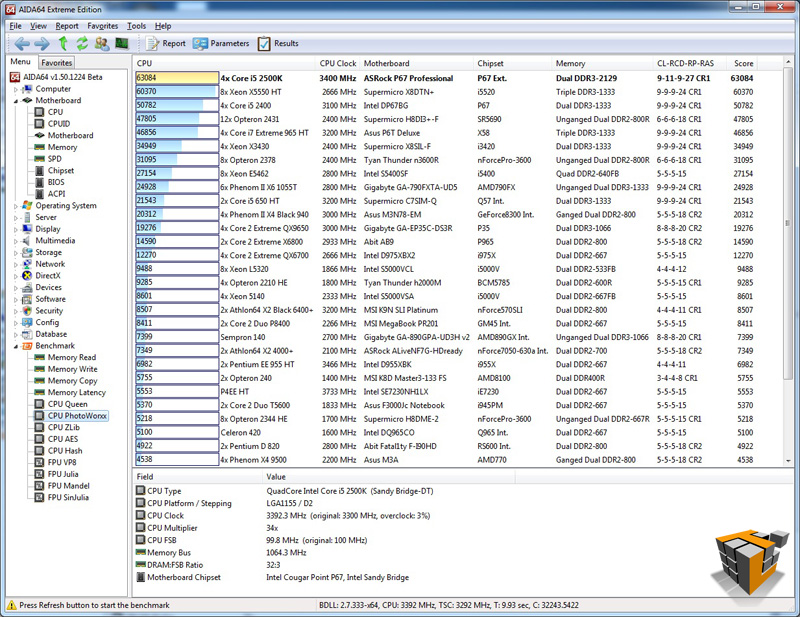Click the Refresh toolbar icon
Screen dimensions: 800x617
pos(82,43)
